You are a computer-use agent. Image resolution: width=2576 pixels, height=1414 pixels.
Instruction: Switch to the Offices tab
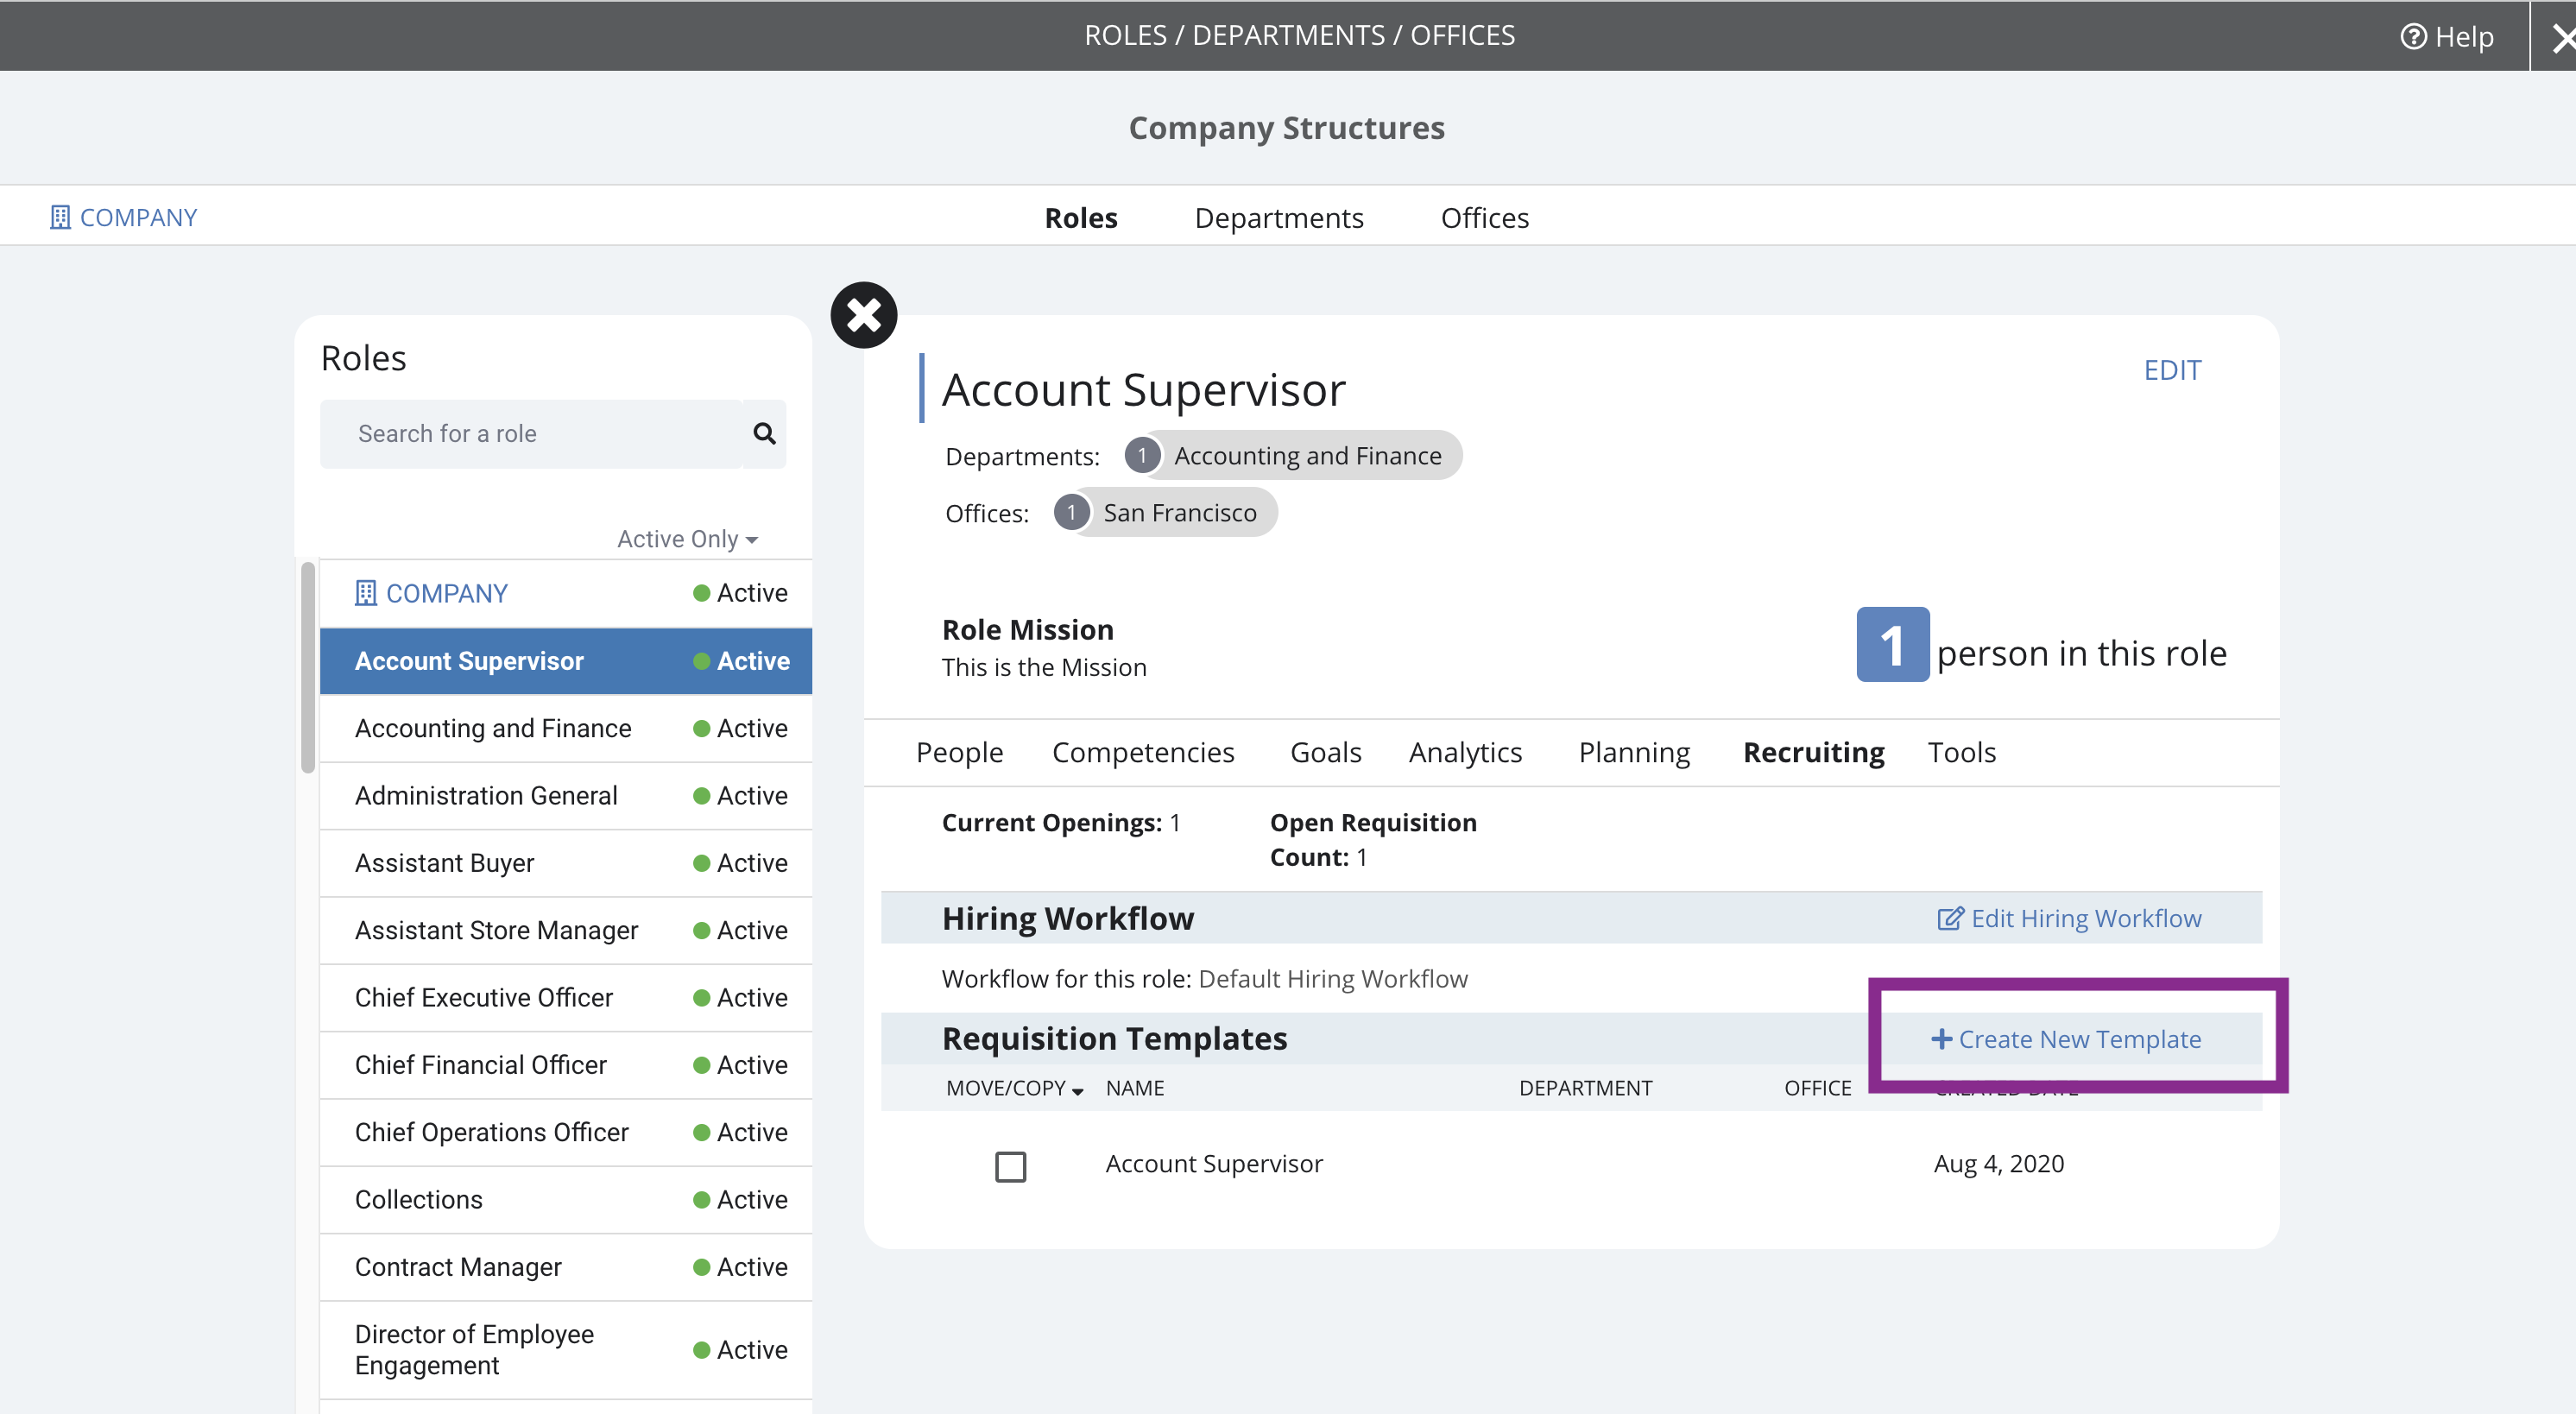(x=1484, y=217)
